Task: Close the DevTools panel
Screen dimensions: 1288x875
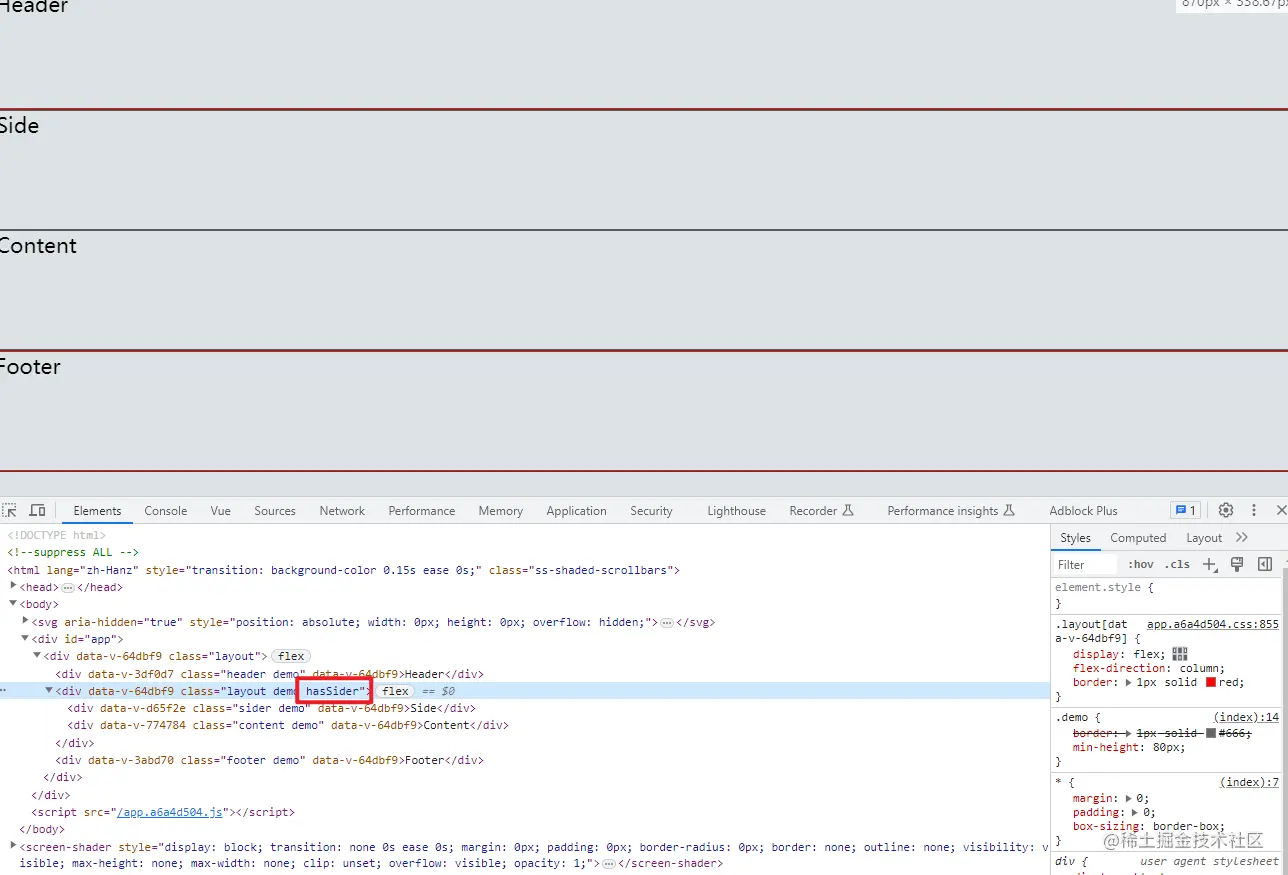Action: pyautogui.click(x=1281, y=510)
